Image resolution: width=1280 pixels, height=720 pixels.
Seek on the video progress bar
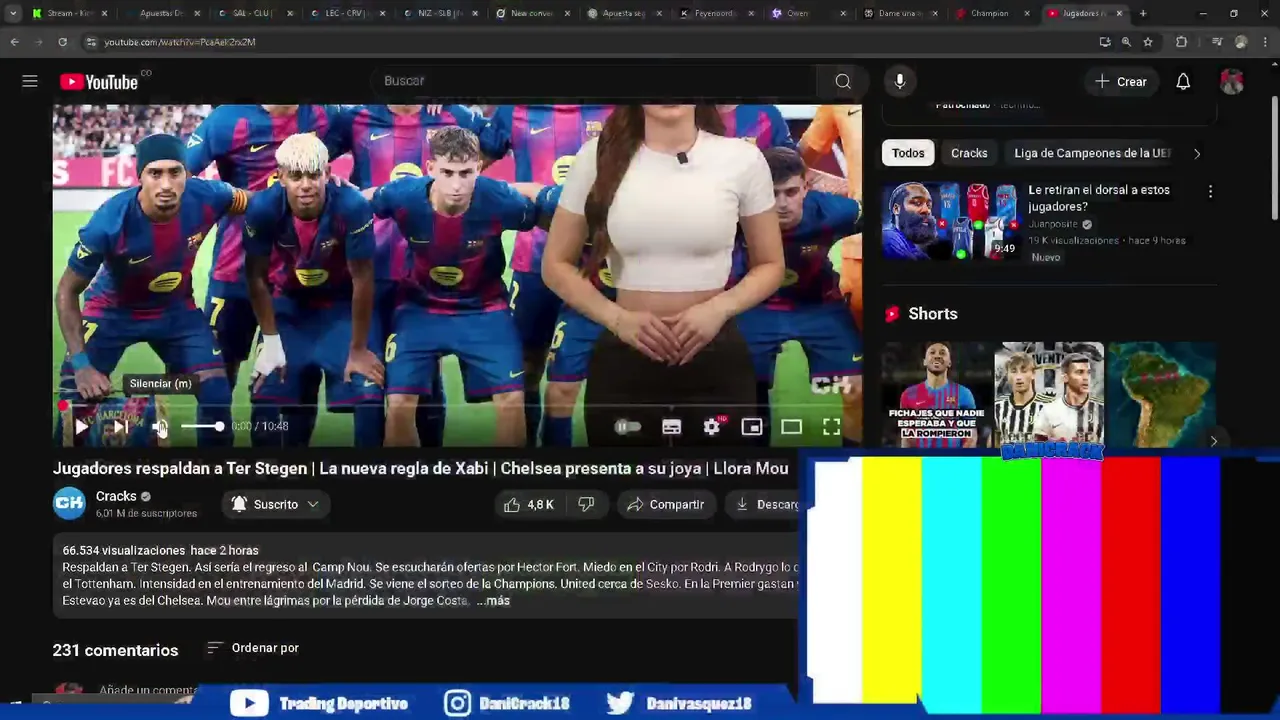tap(457, 407)
